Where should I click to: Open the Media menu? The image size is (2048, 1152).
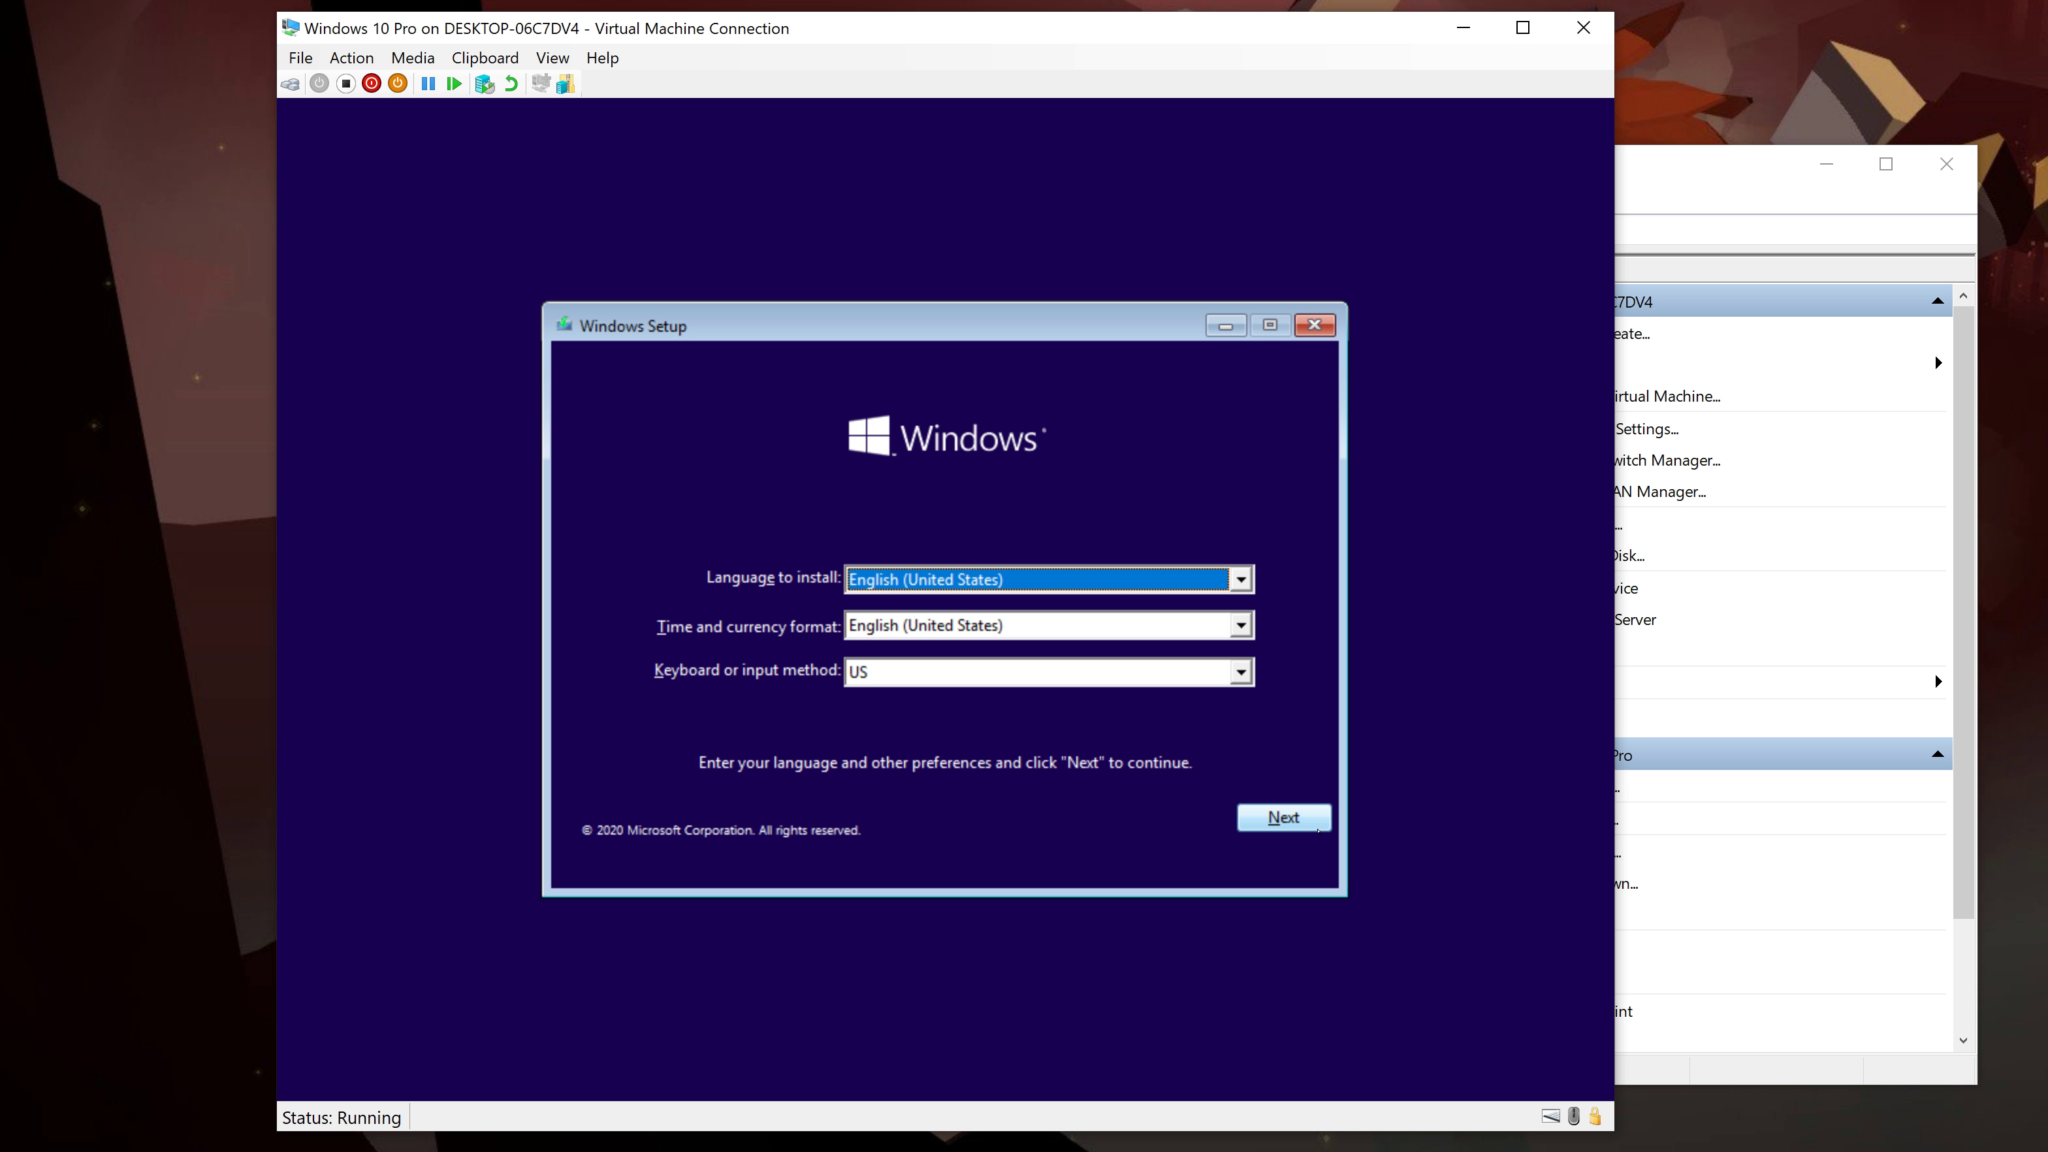tap(412, 58)
